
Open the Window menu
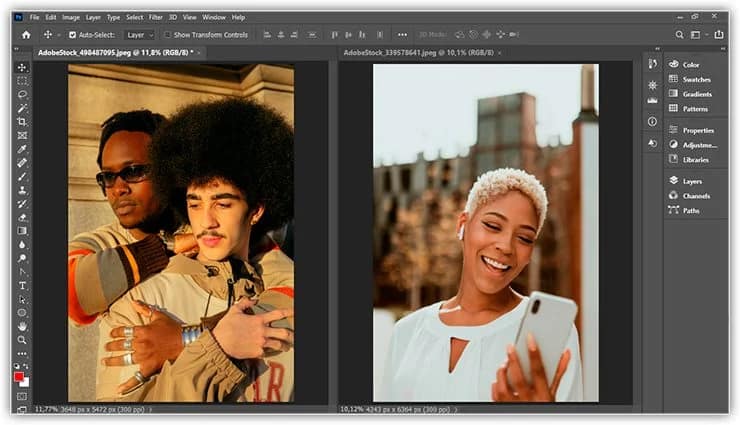[214, 17]
